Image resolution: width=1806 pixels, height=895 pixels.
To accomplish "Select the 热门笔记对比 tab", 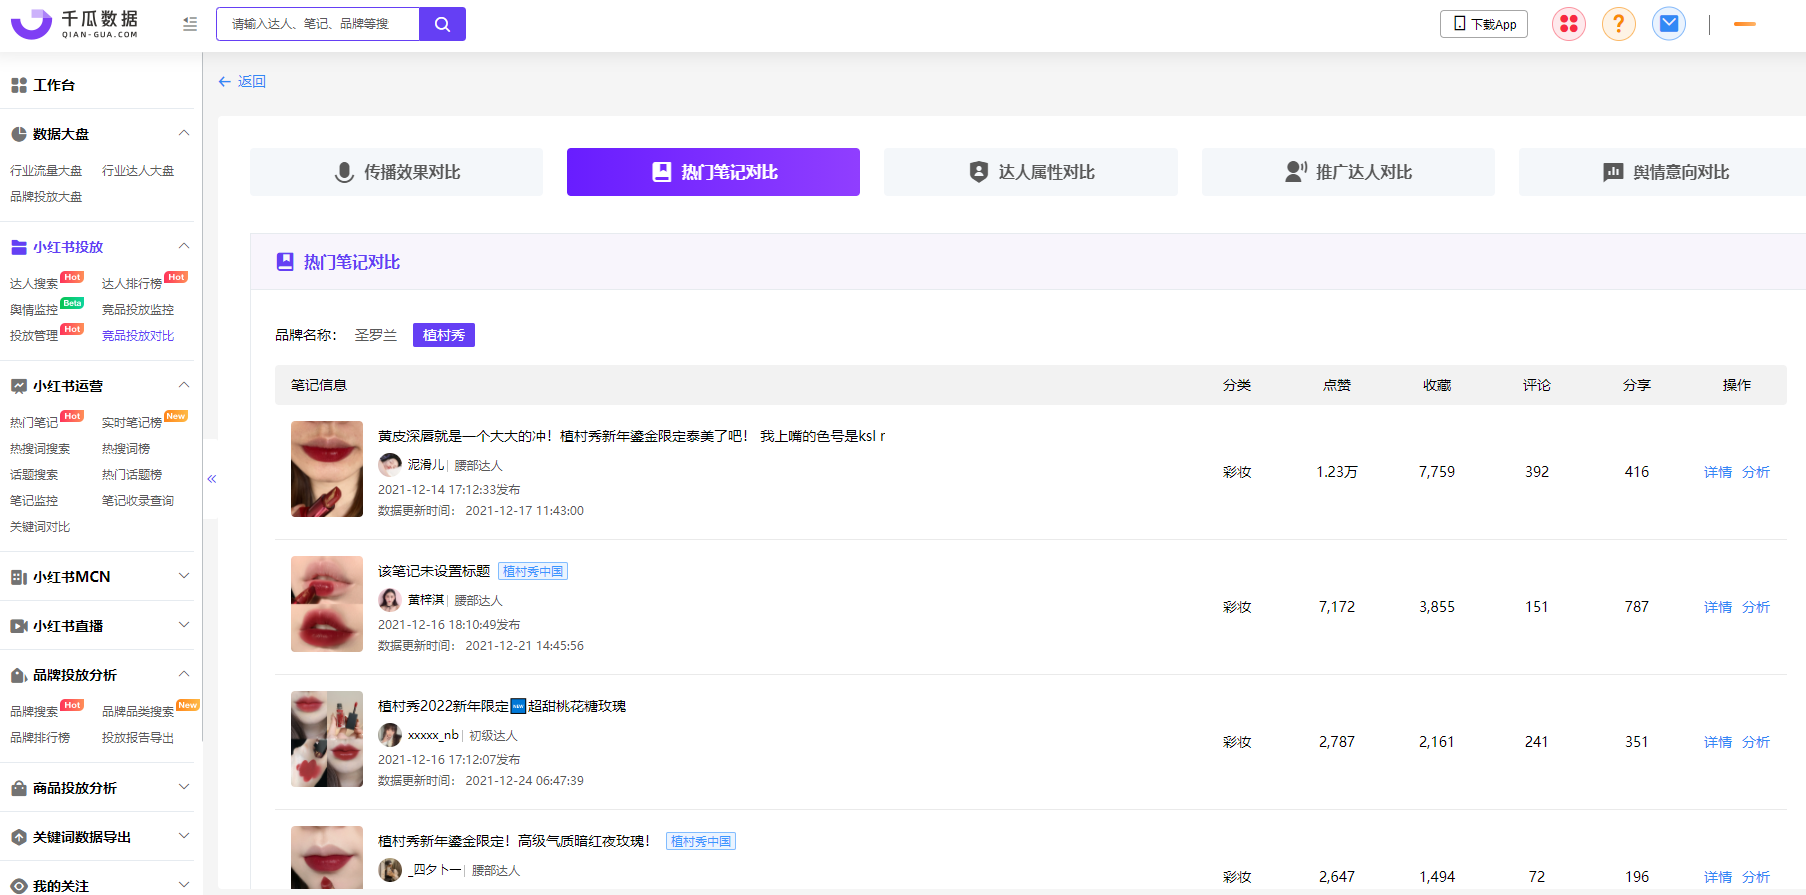I will tap(713, 172).
